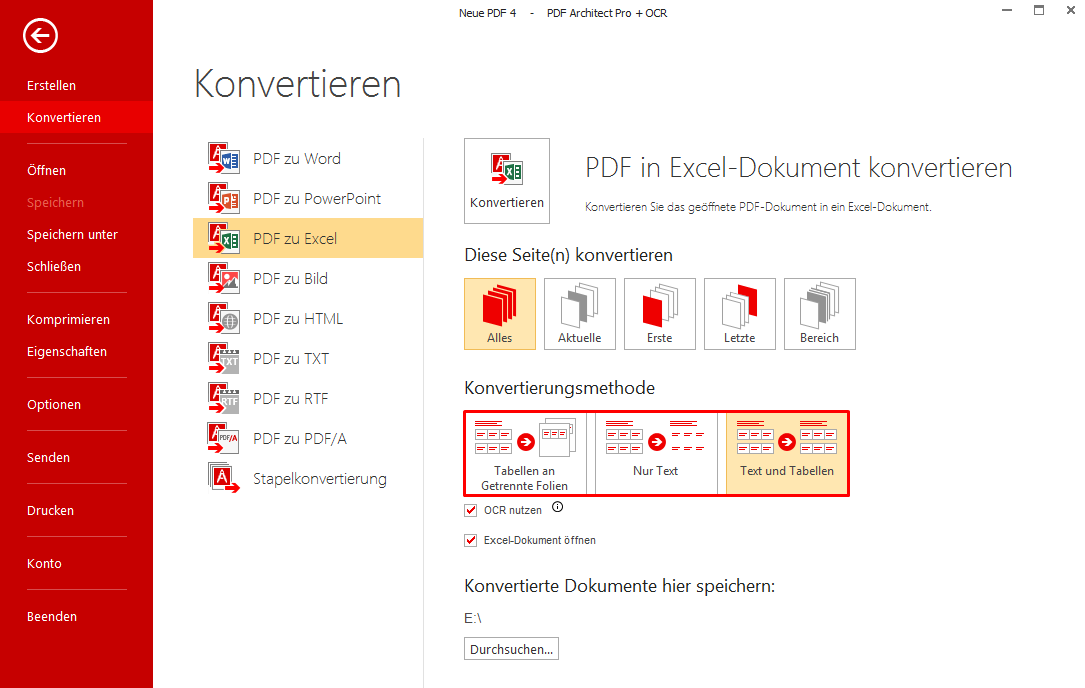The image size is (1085, 688).
Task: Minimize the PDF Architect window
Action: pos(1007,10)
